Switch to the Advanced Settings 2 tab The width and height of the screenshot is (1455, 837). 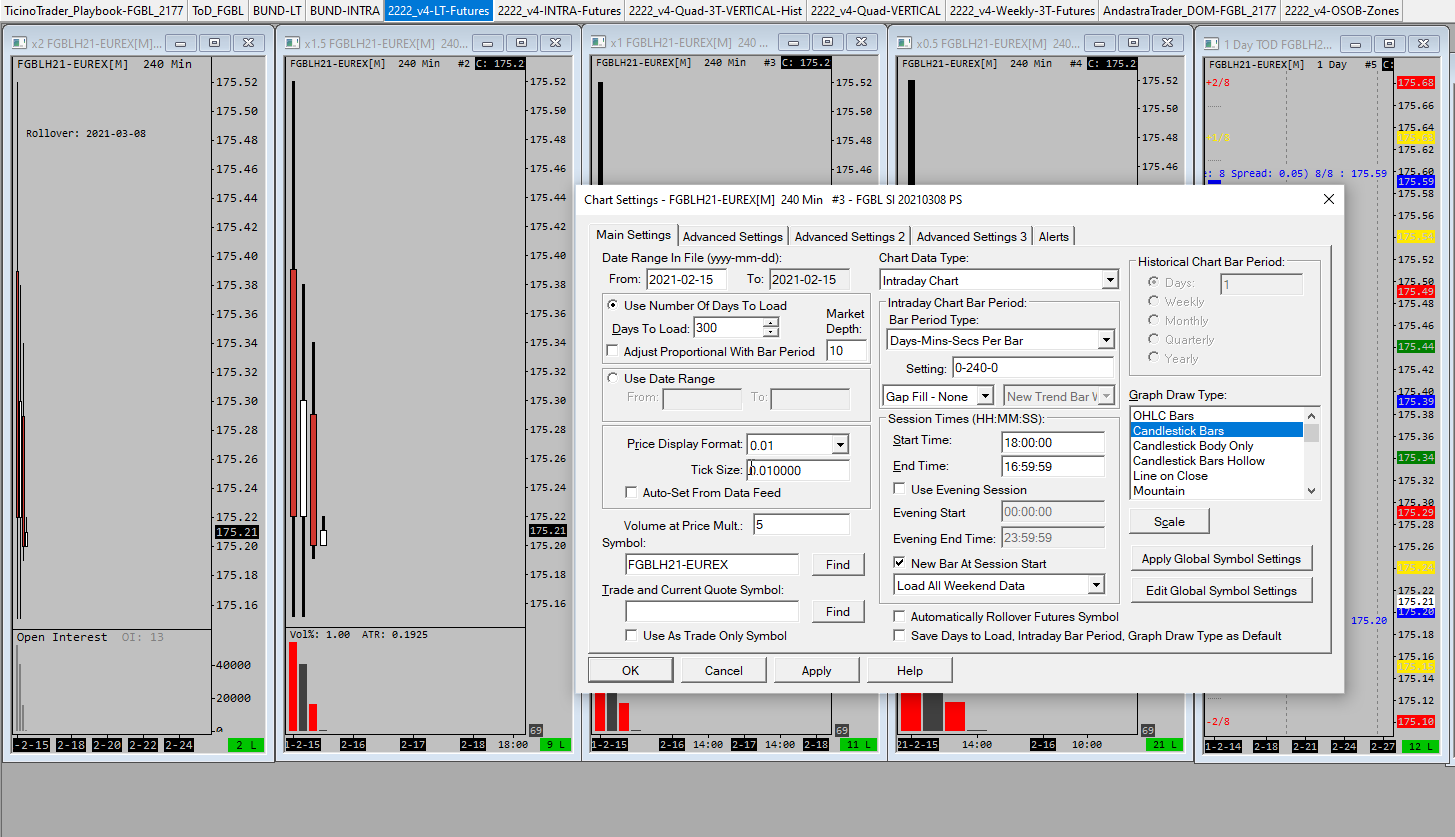pyautogui.click(x=849, y=237)
